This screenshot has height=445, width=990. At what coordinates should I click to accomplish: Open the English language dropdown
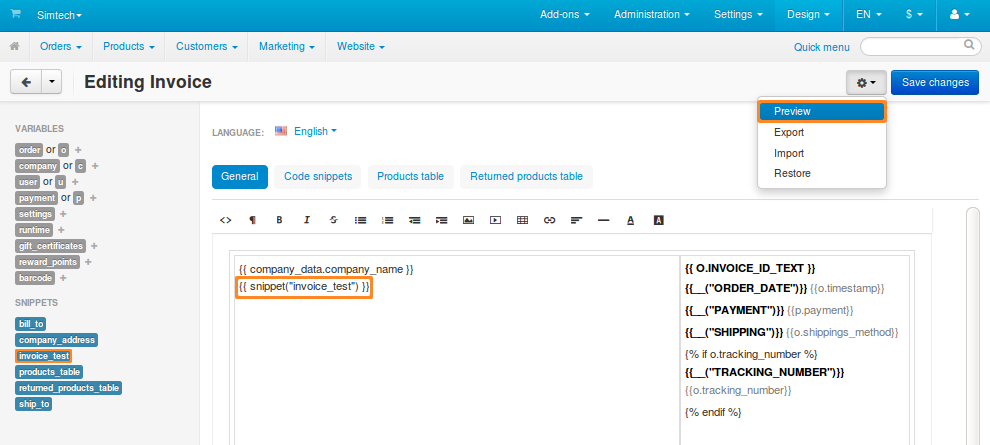316,131
